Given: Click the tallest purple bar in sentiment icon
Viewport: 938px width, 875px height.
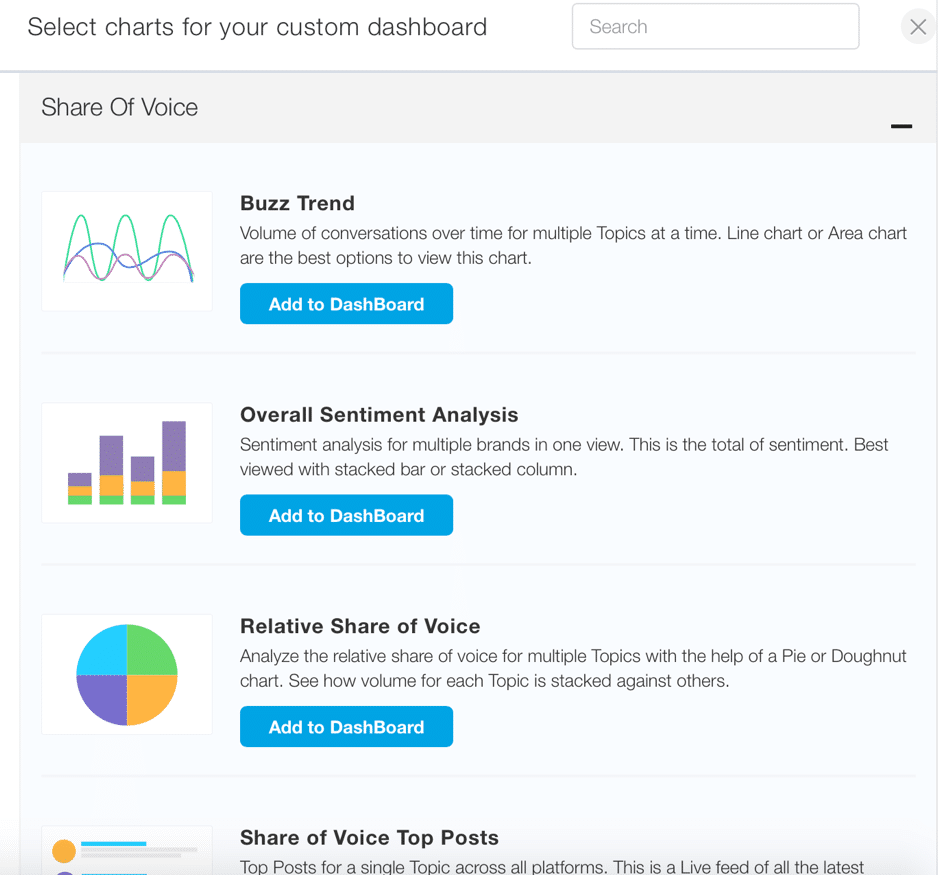Looking at the screenshot, I should (x=174, y=446).
